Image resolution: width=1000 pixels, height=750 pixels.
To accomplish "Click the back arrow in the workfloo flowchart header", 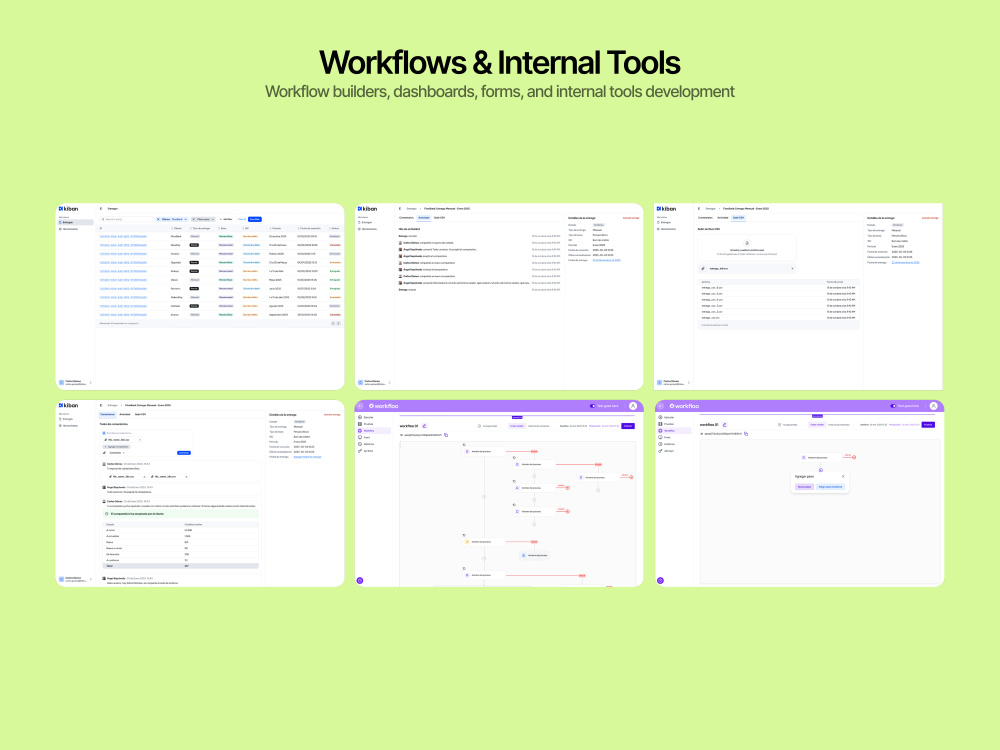I will pyautogui.click(x=360, y=406).
